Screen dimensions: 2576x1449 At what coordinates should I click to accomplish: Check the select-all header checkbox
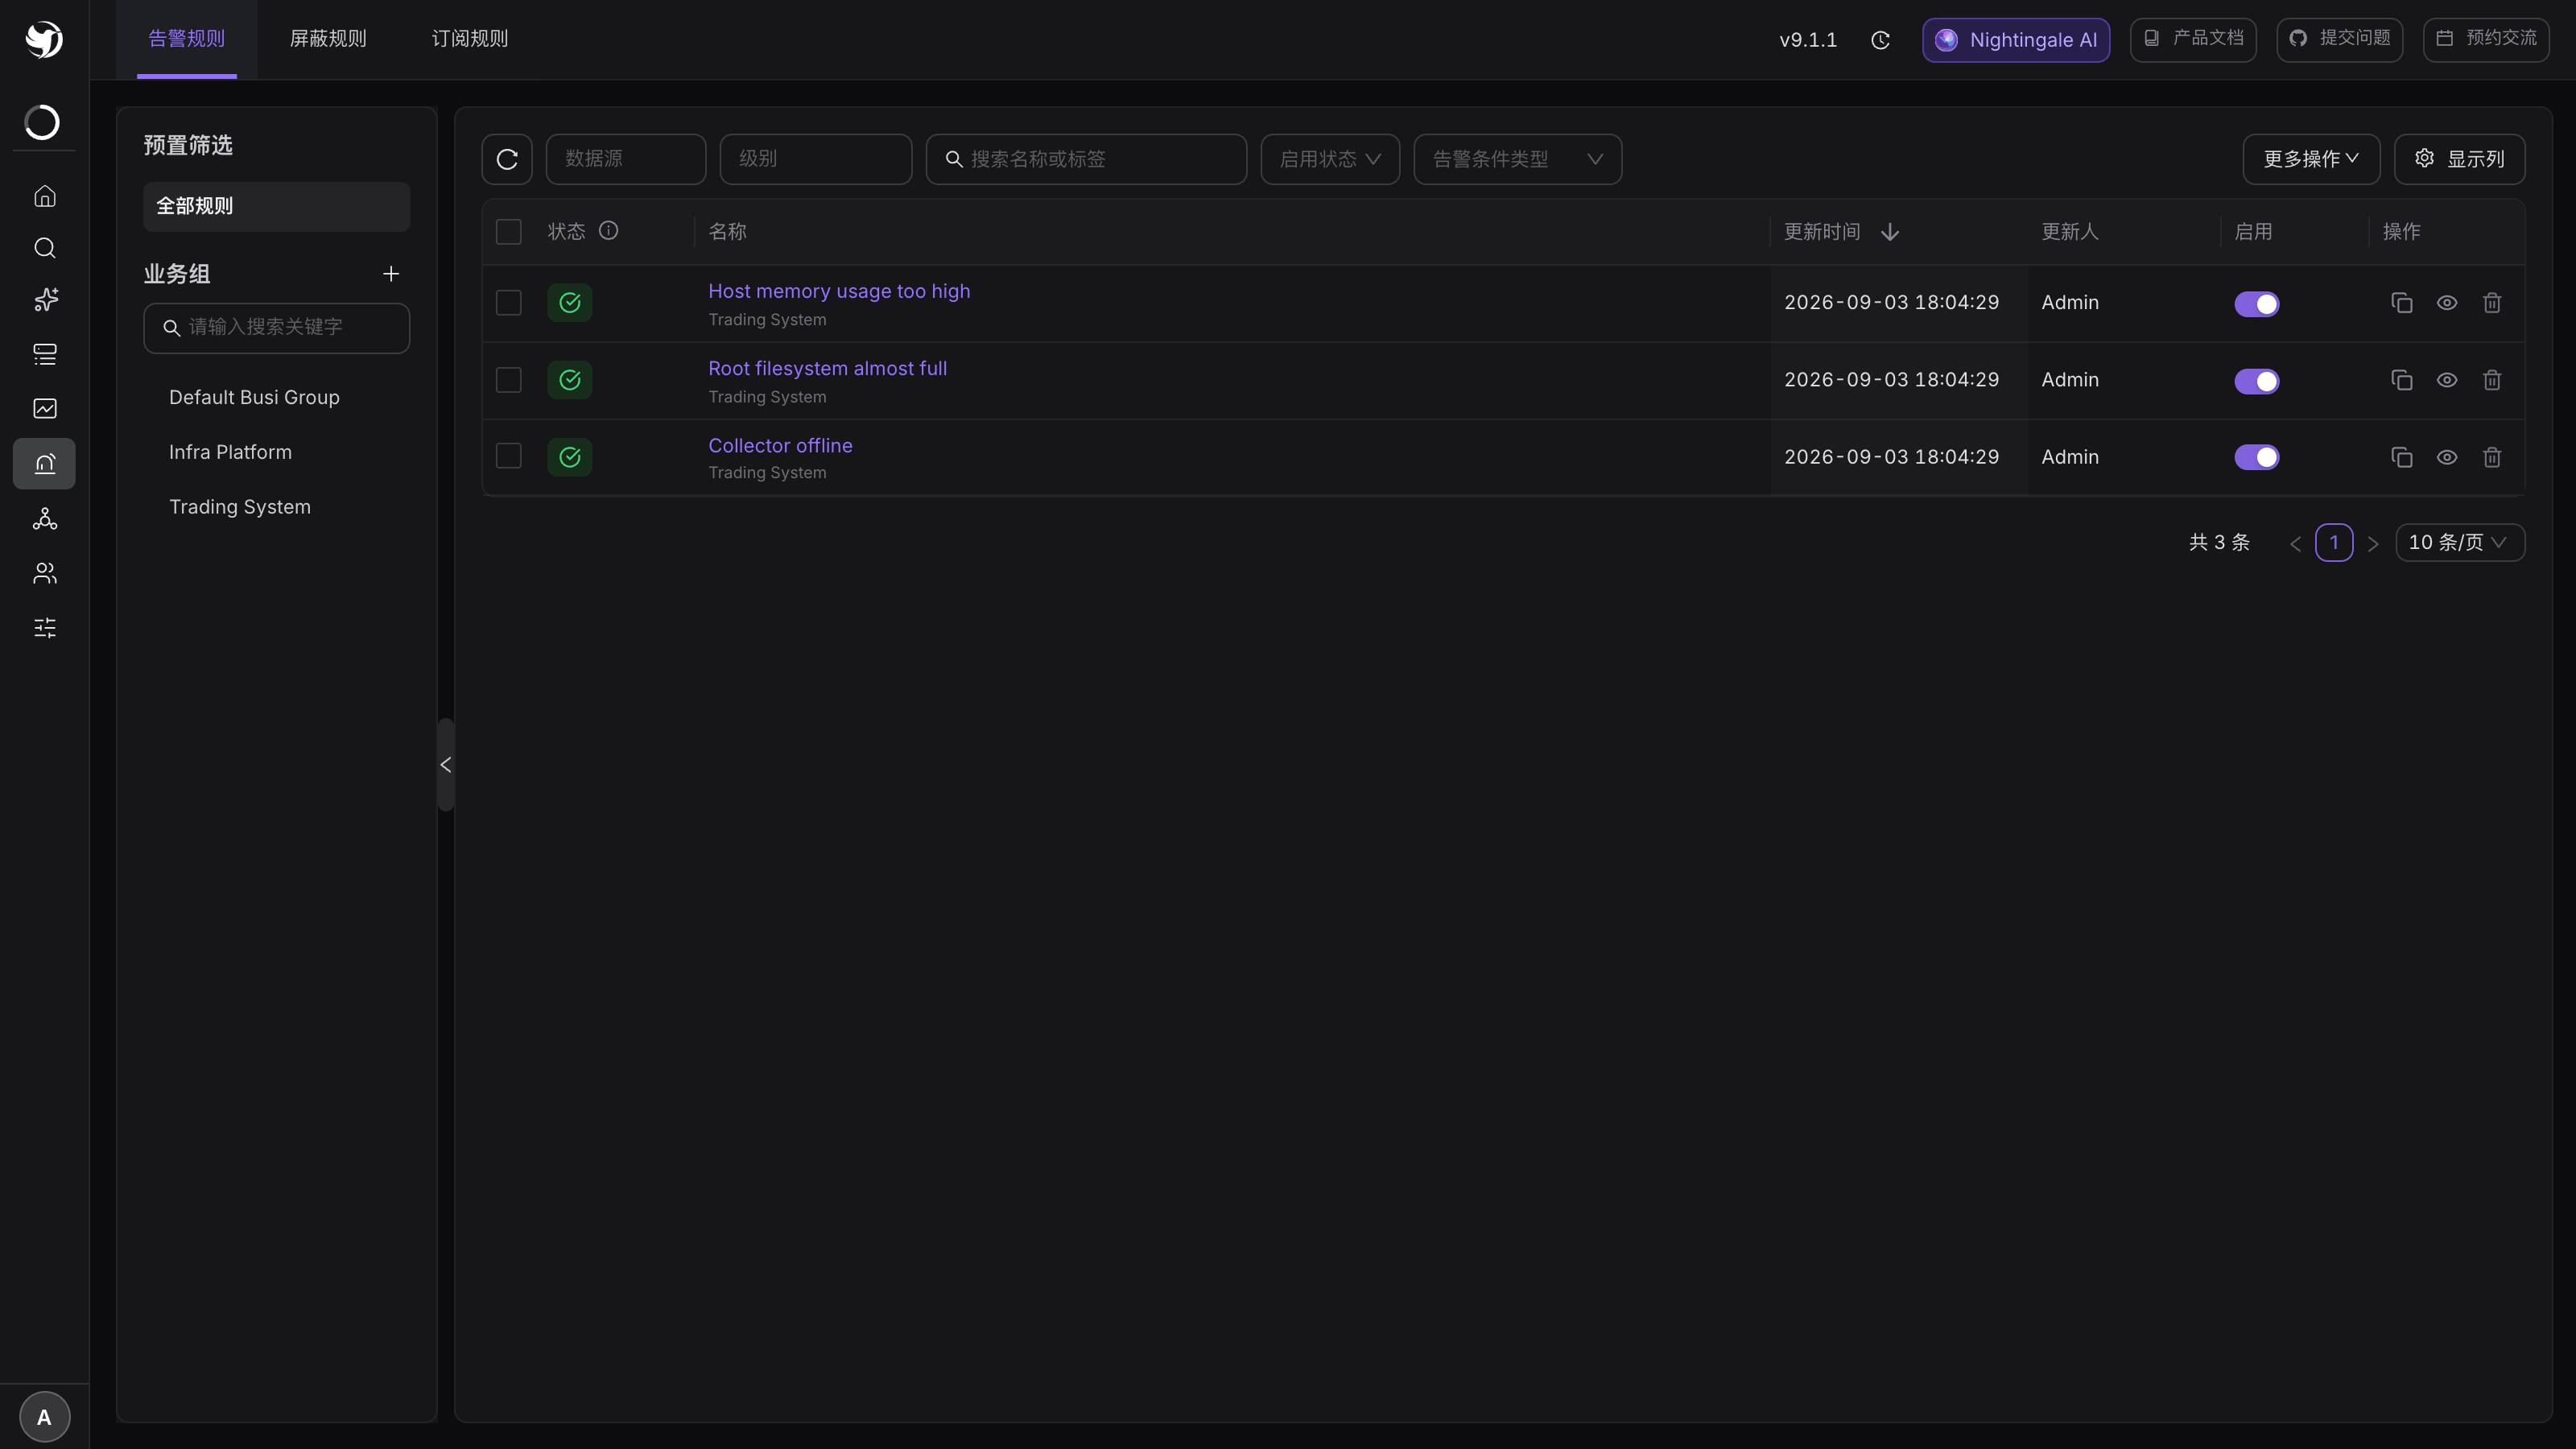[509, 232]
